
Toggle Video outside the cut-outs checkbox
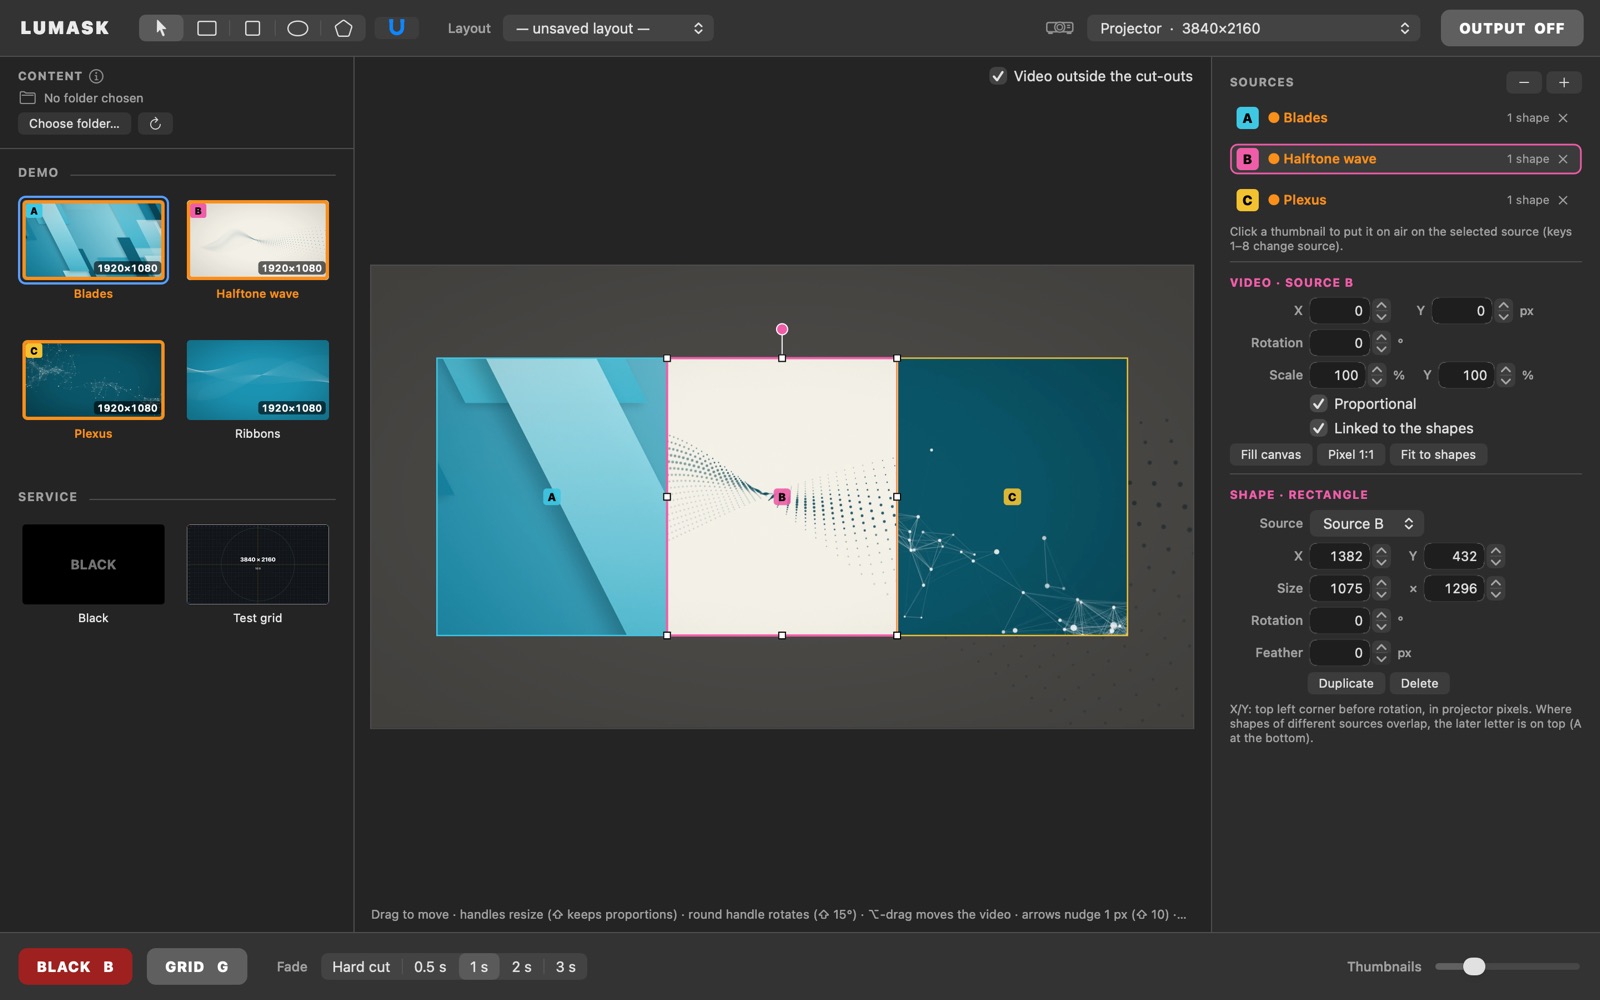998,76
